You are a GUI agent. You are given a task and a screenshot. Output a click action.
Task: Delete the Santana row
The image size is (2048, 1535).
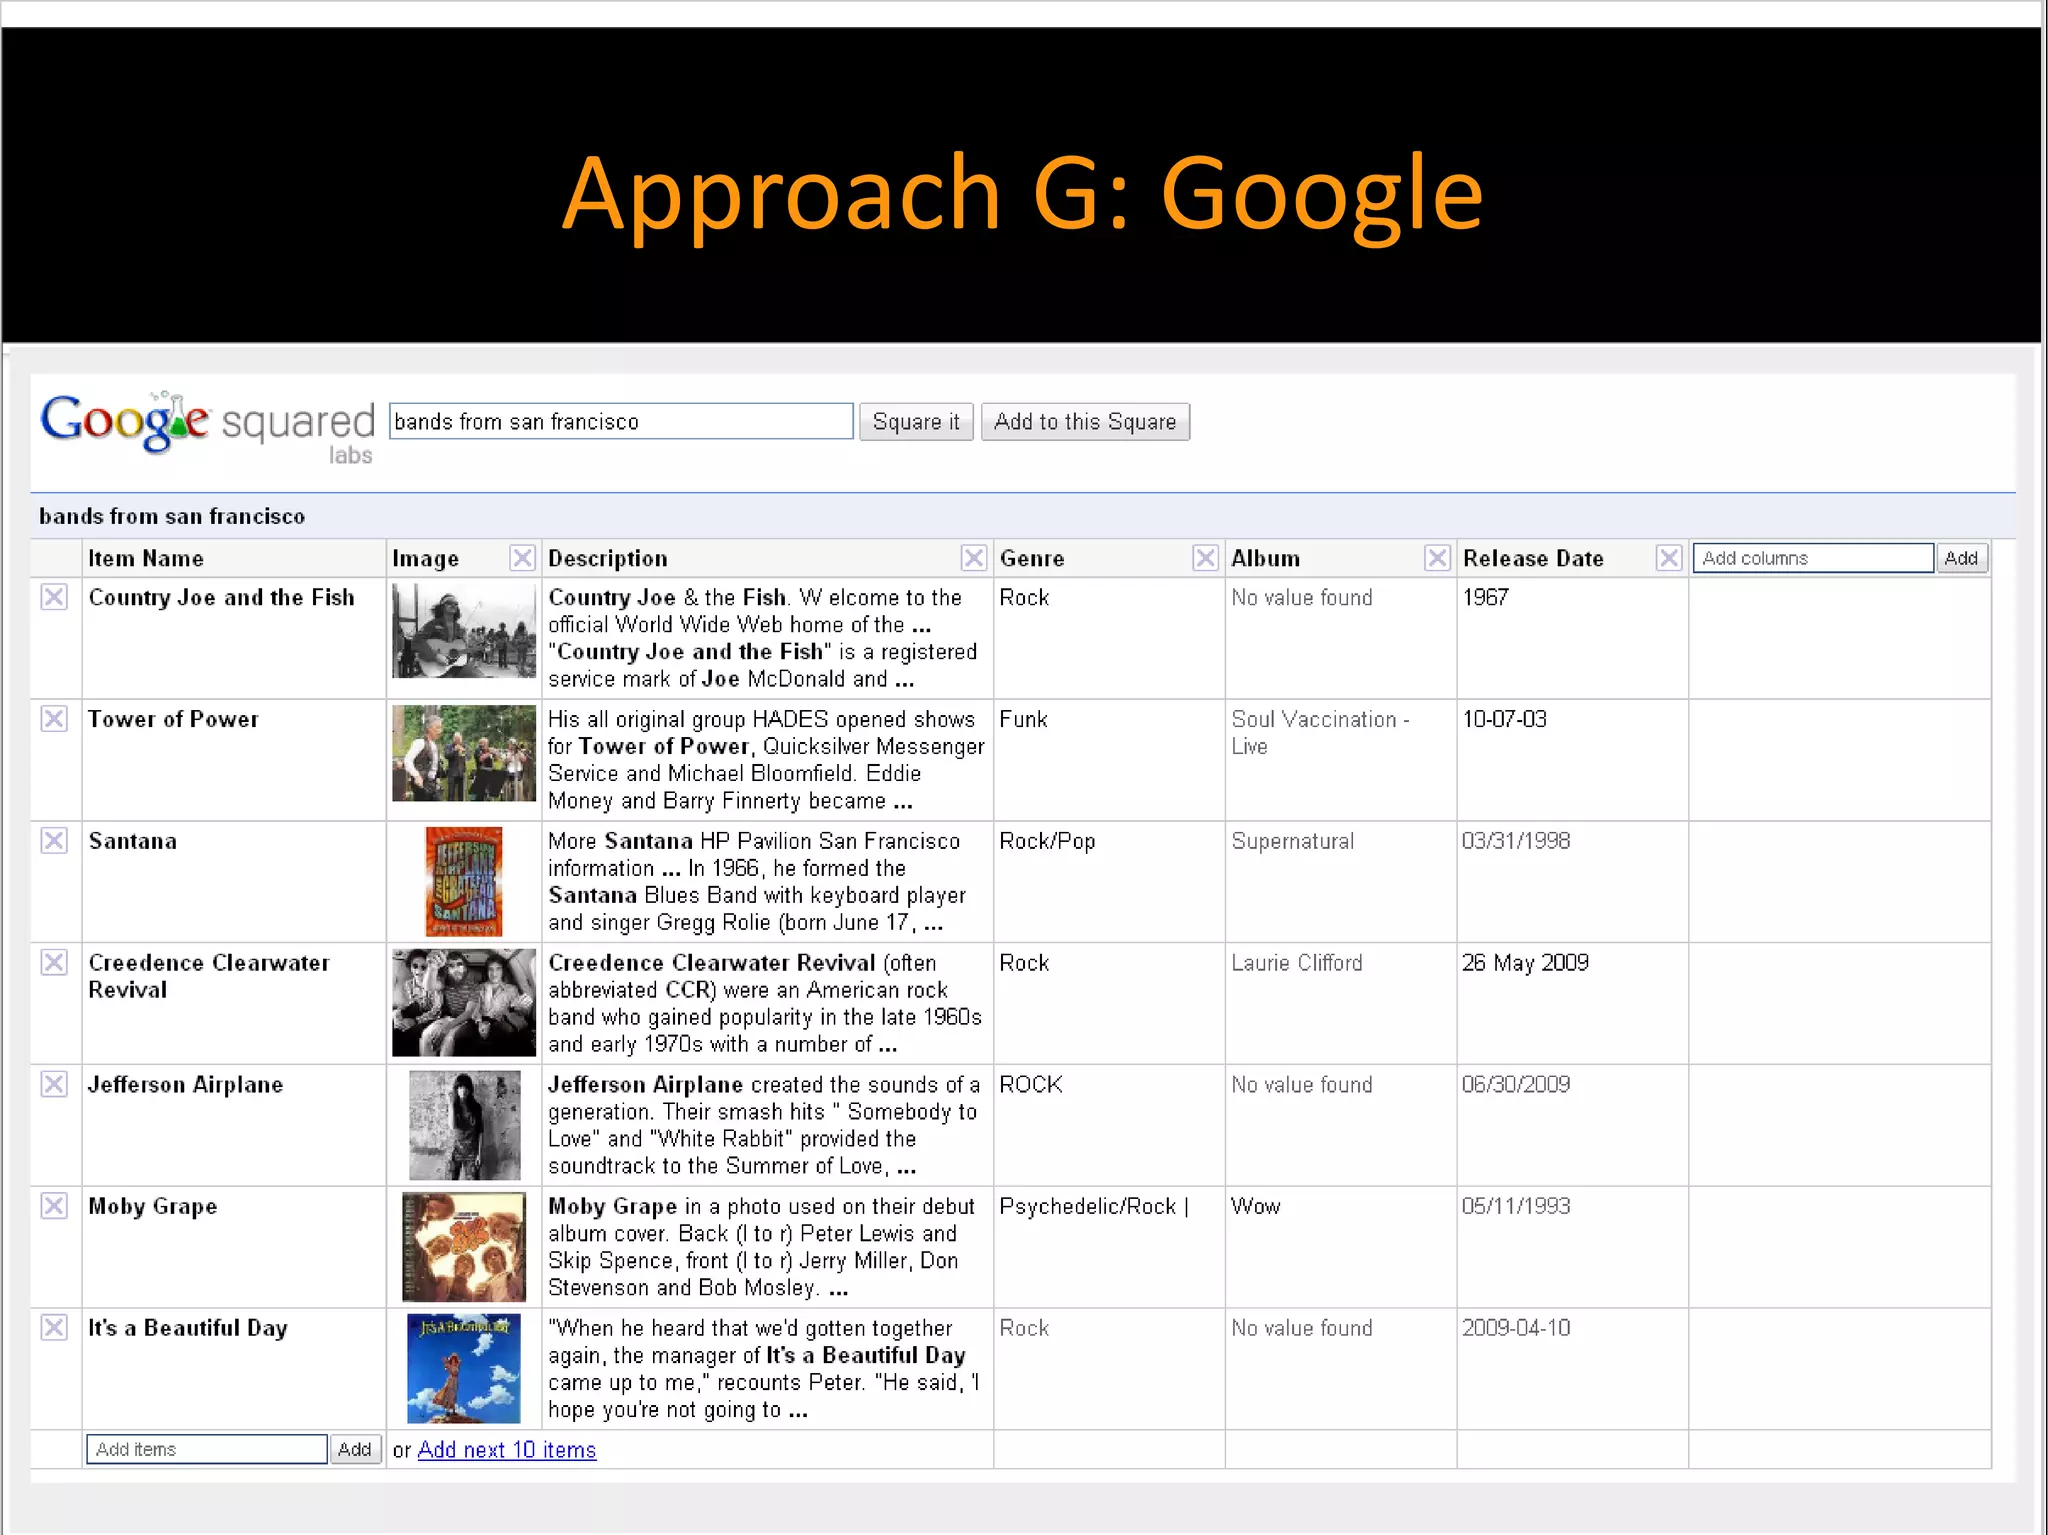click(54, 841)
